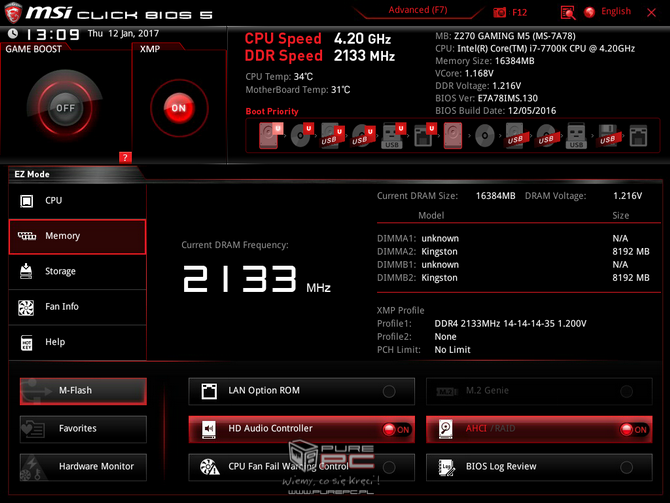
Task: Click the CPU Fan Fail Warning fan icon
Action: coord(209,467)
